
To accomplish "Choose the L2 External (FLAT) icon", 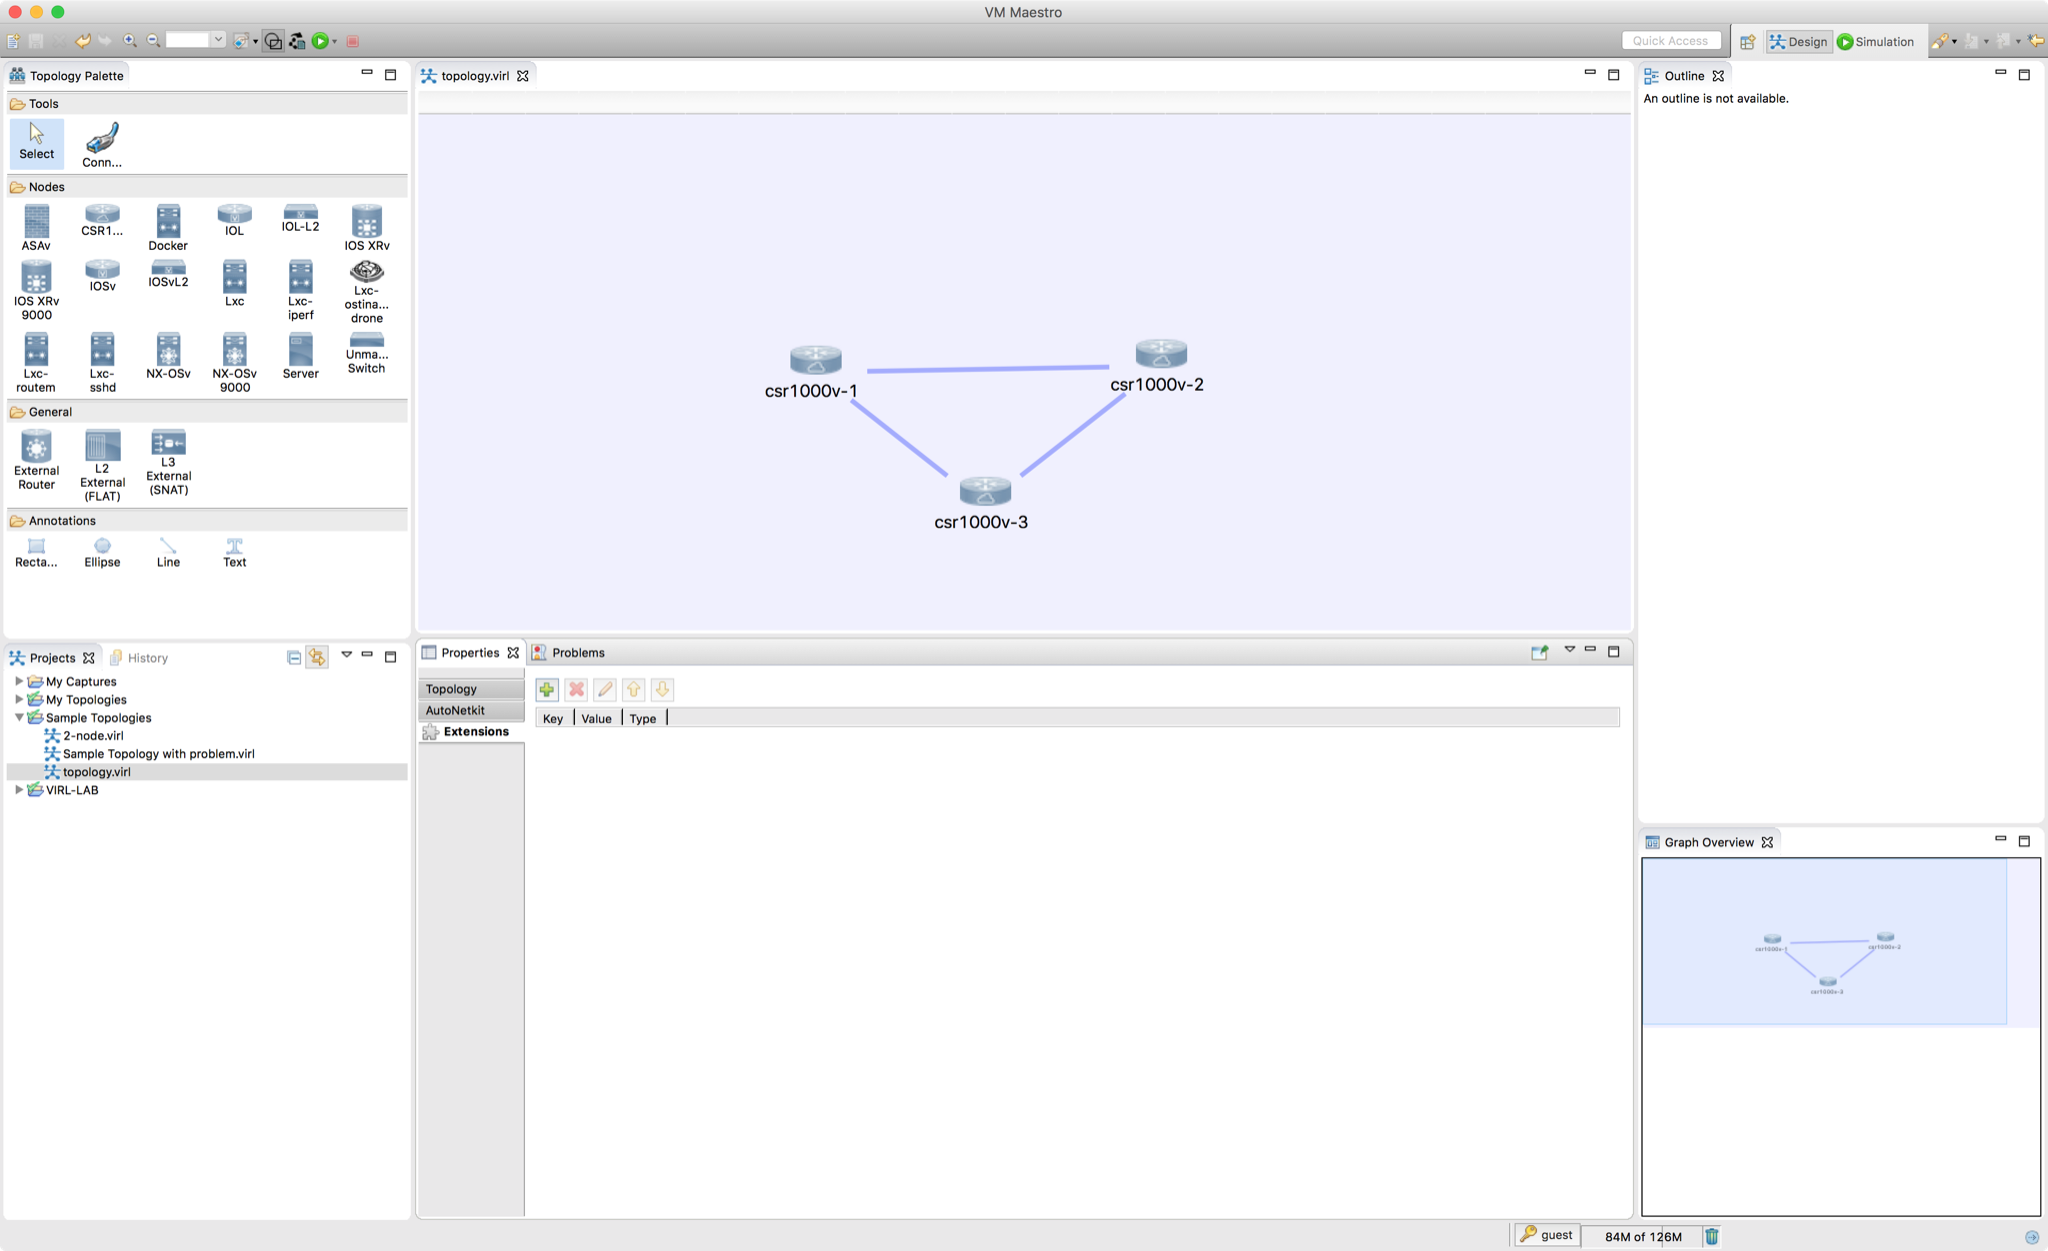I will pos(102,466).
